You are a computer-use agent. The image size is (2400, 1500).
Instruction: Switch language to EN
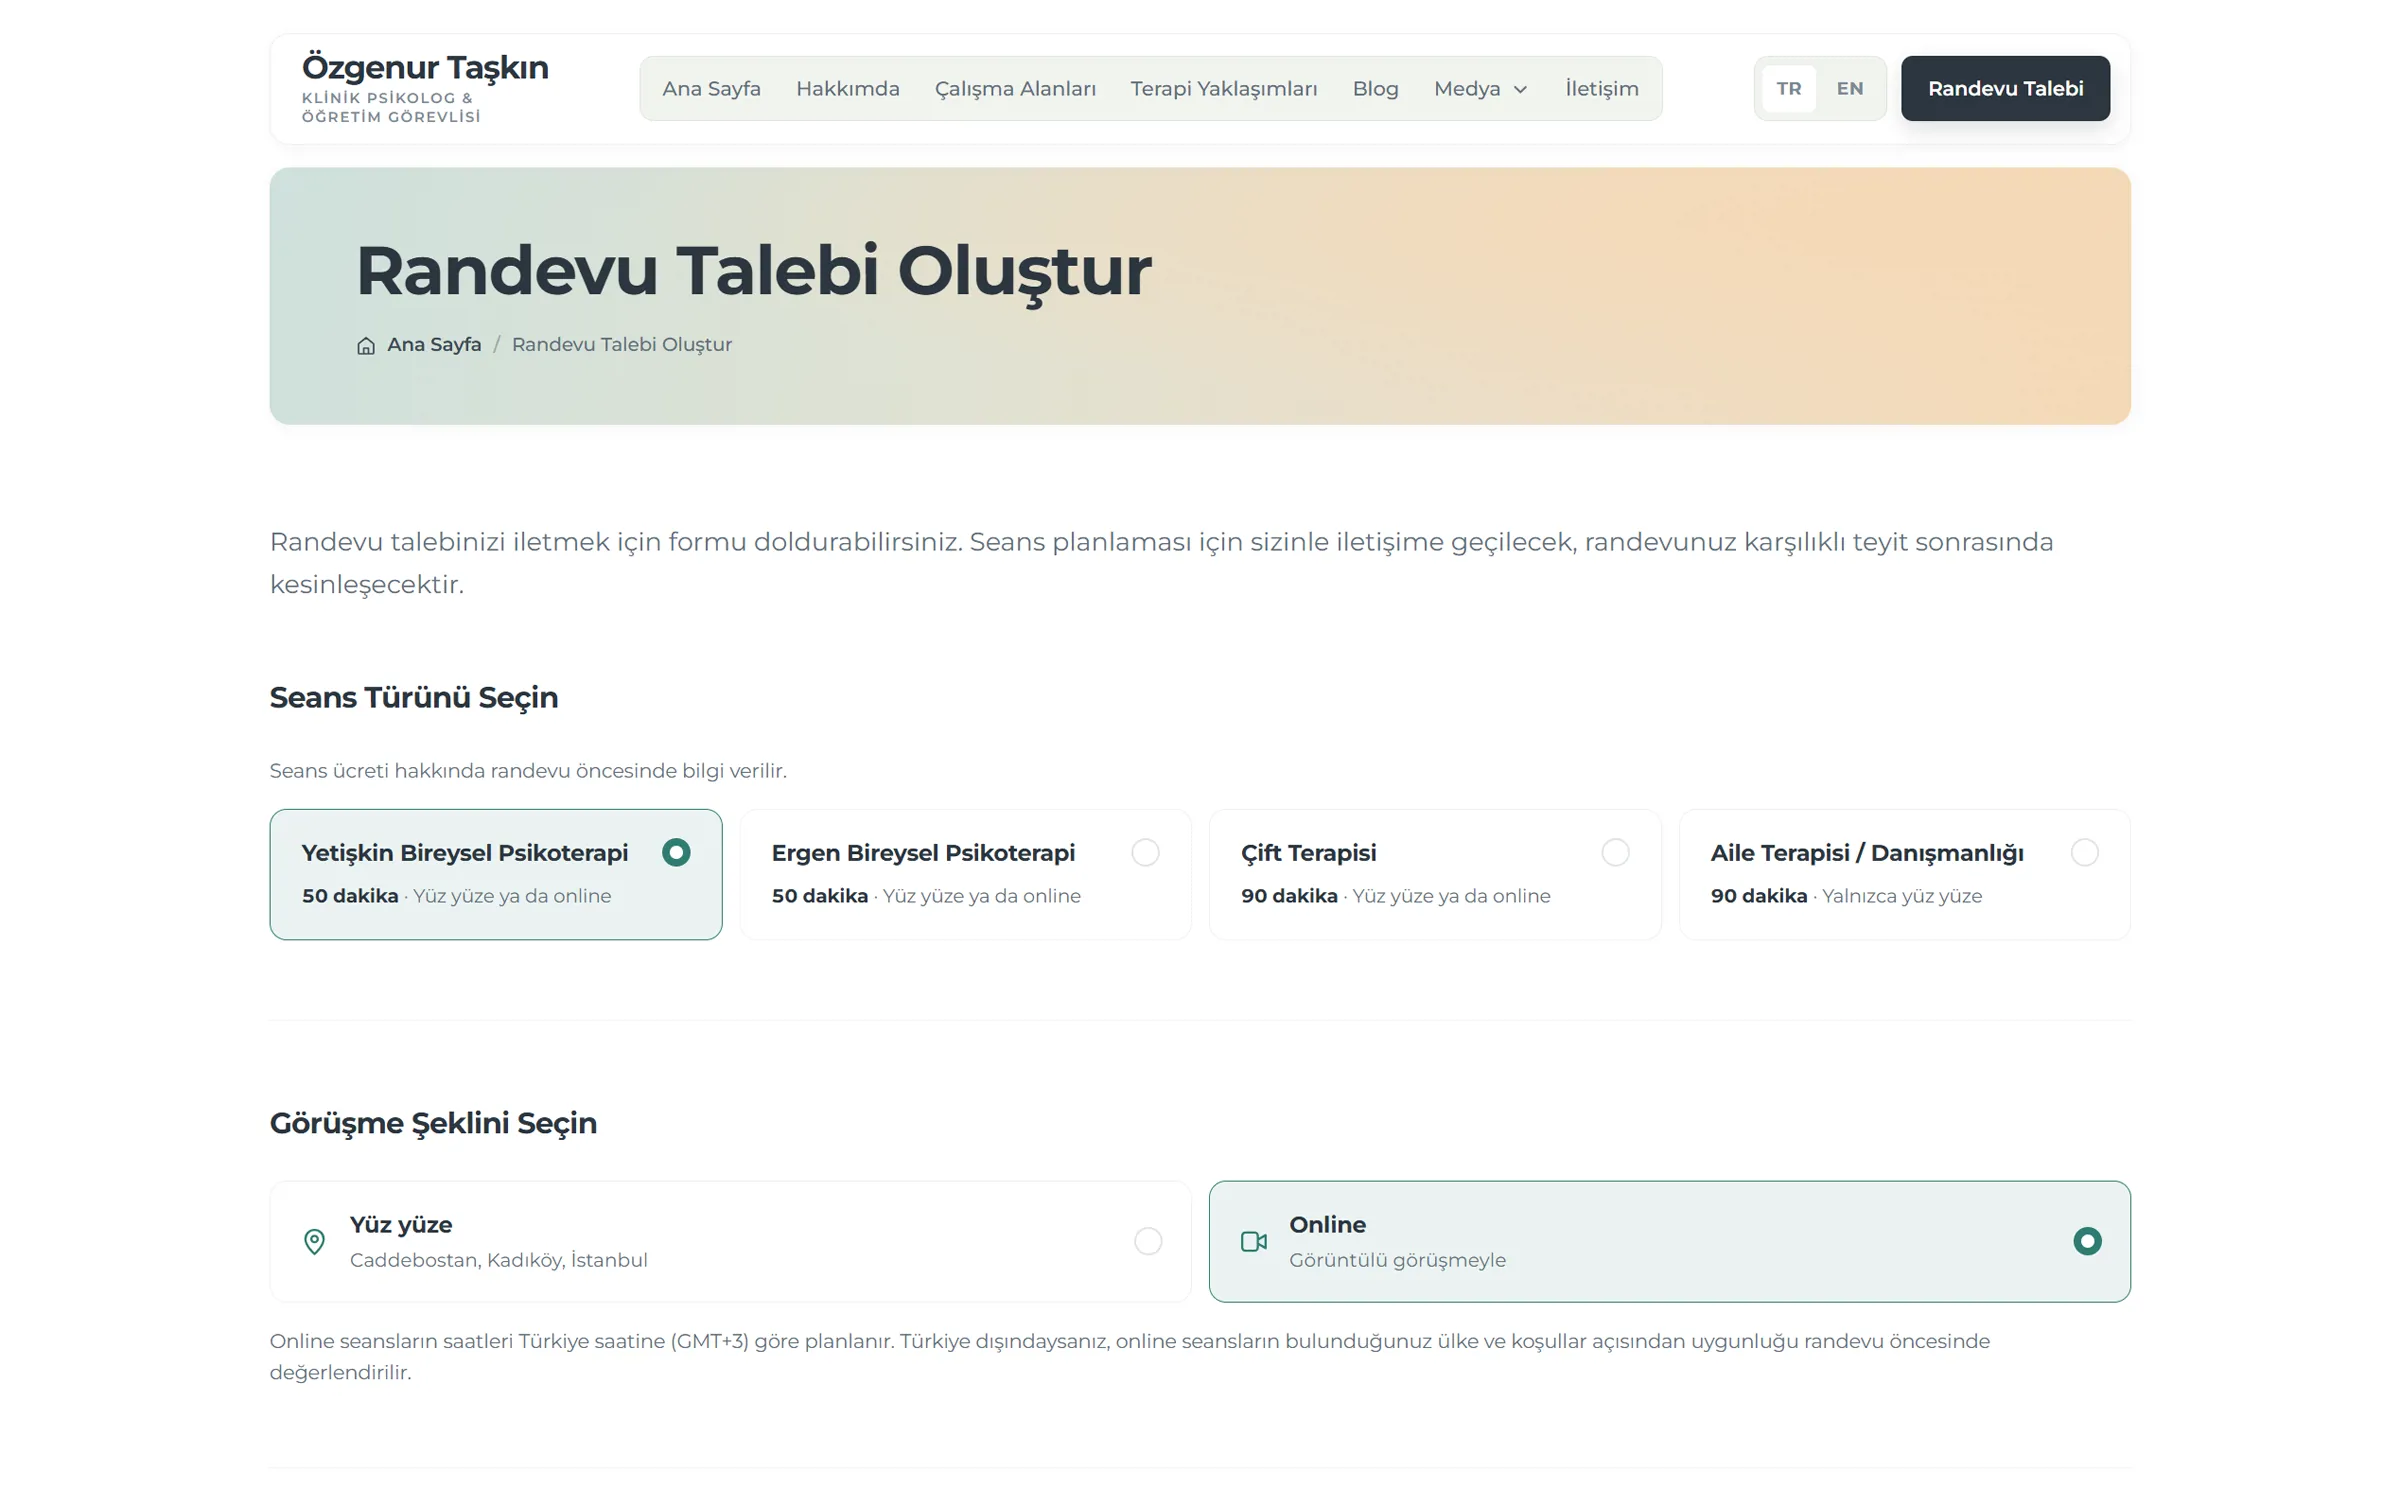1850,89
